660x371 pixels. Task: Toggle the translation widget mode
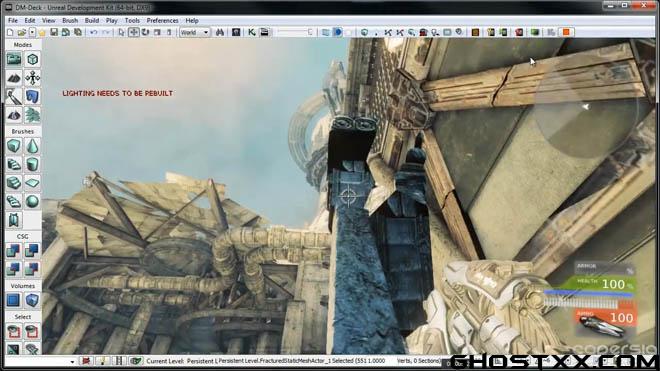(133, 32)
